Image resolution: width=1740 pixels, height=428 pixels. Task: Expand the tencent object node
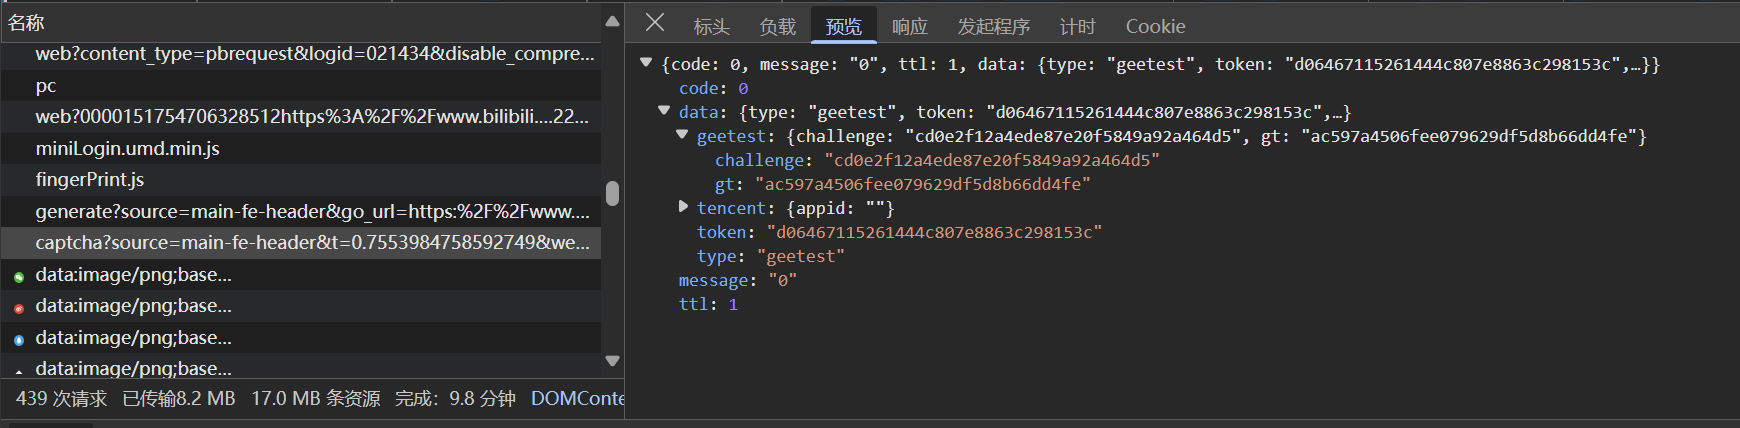[x=683, y=207]
